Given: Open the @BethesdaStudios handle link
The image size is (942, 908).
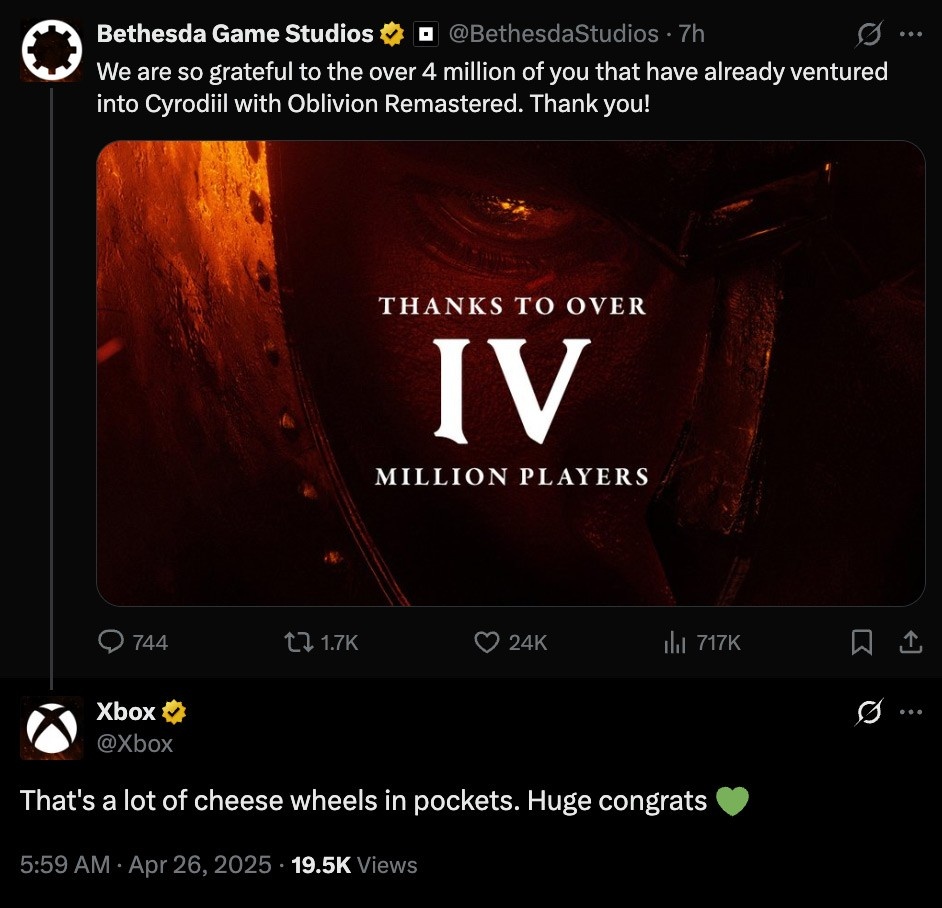Looking at the screenshot, I should pyautogui.click(x=553, y=34).
